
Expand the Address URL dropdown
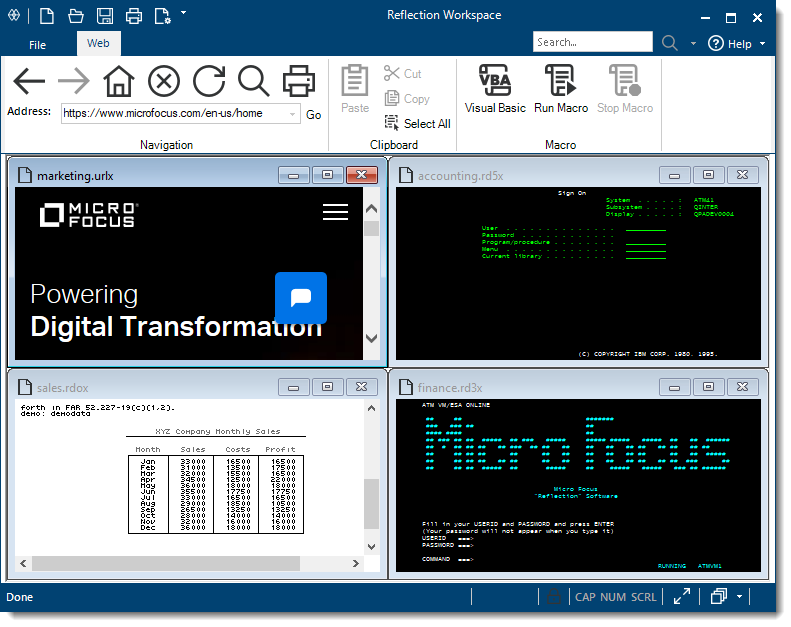292,114
